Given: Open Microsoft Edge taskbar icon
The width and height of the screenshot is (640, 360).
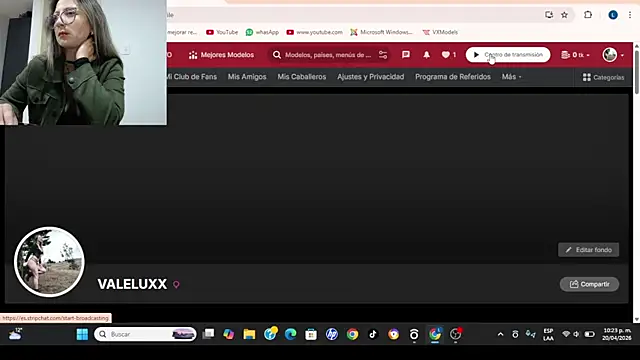Looking at the screenshot, I should tap(290, 334).
